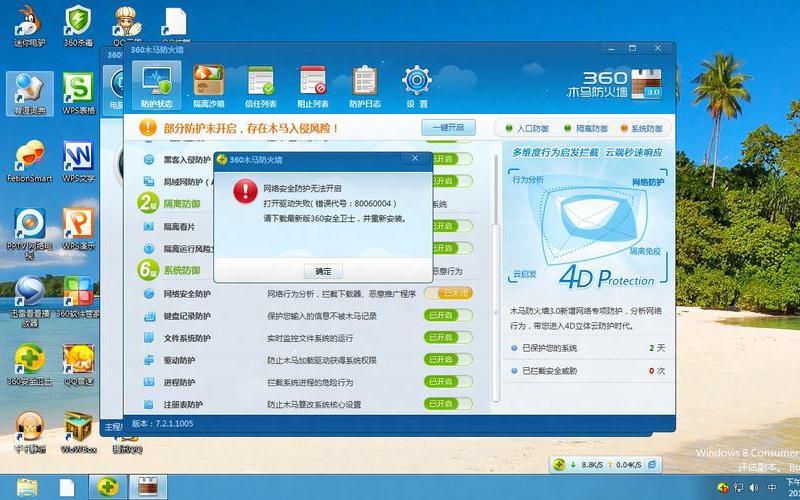Image resolution: width=800 pixels, height=500 pixels.
Task: Disable the 进程防护 switch
Action: pyautogui.click(x=448, y=382)
